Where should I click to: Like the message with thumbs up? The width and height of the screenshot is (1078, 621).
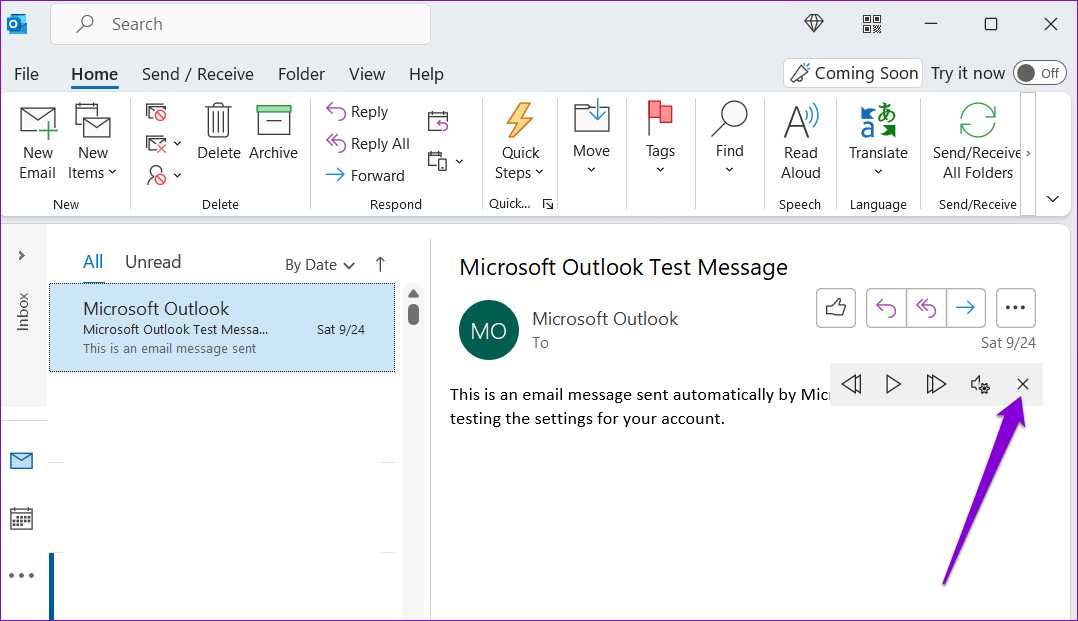pyautogui.click(x=836, y=308)
